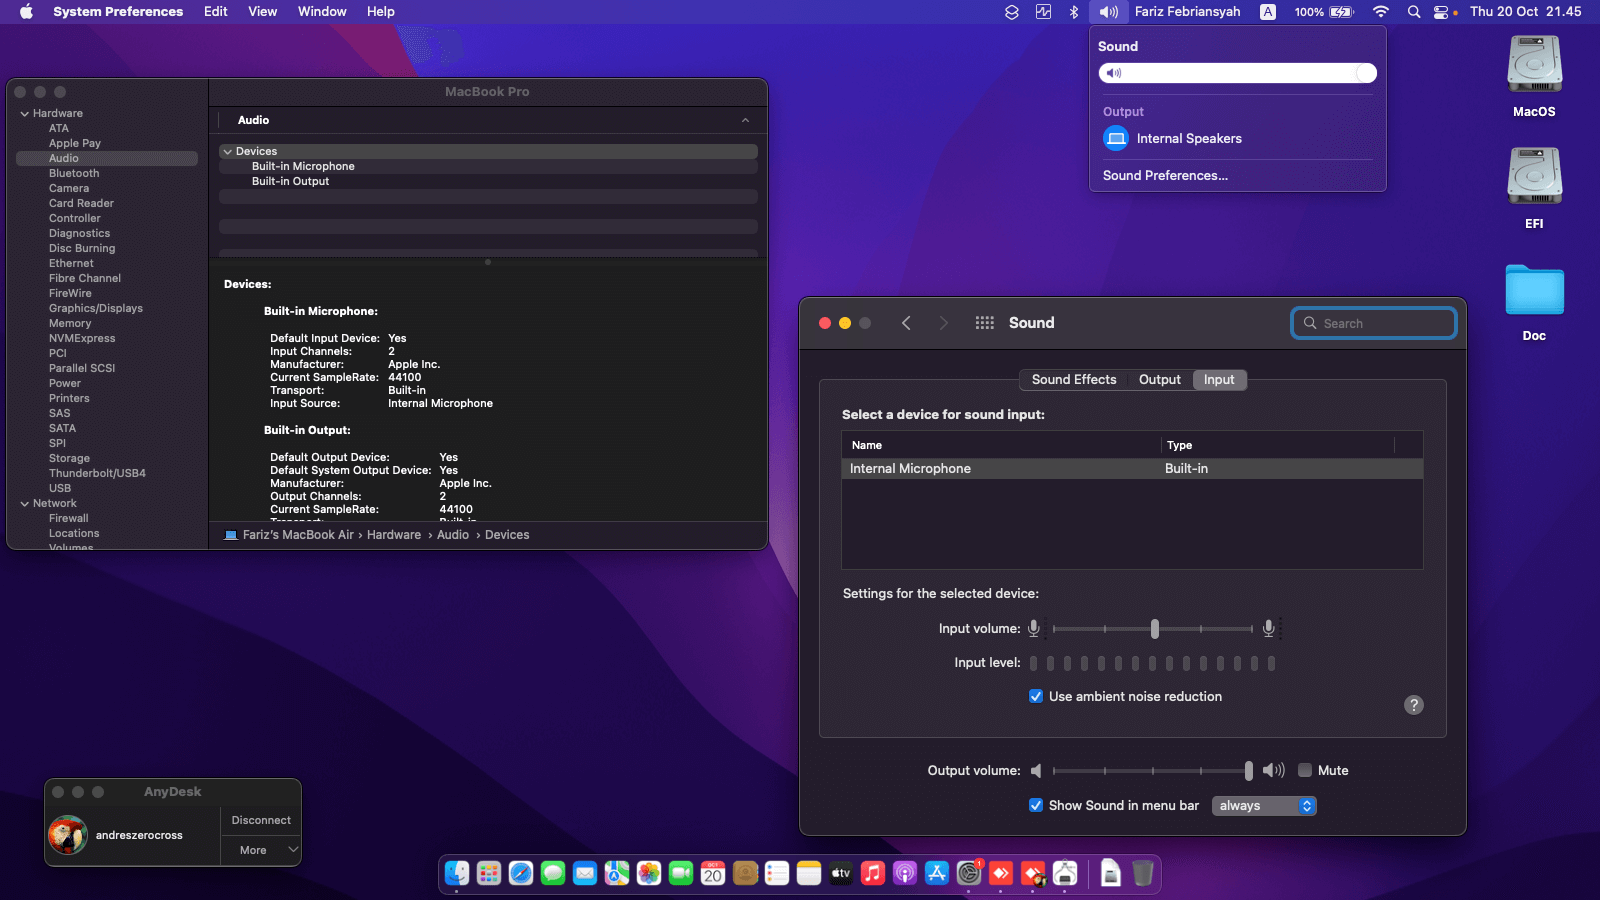Open Music app in the Dock

(873, 873)
